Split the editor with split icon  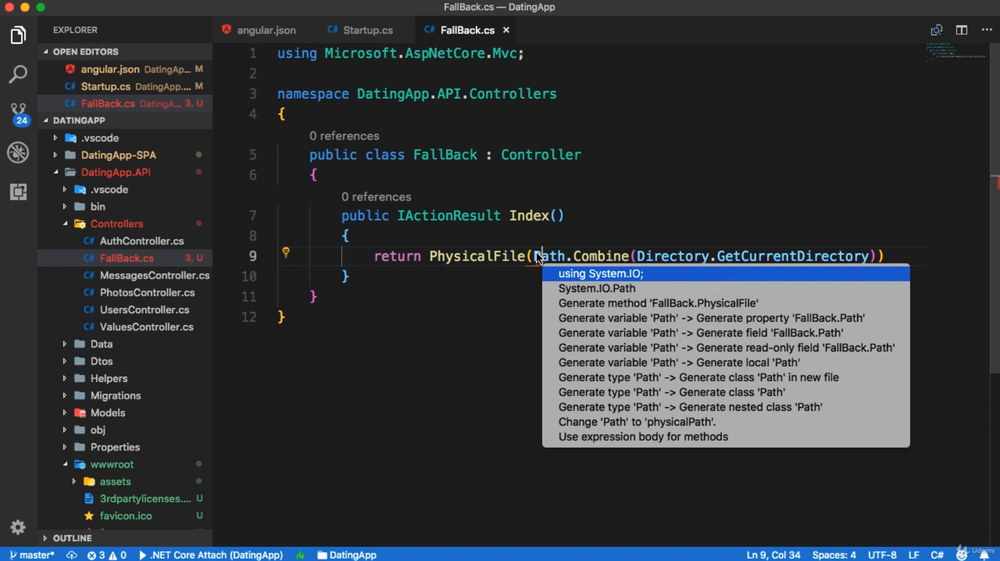[x=962, y=30]
